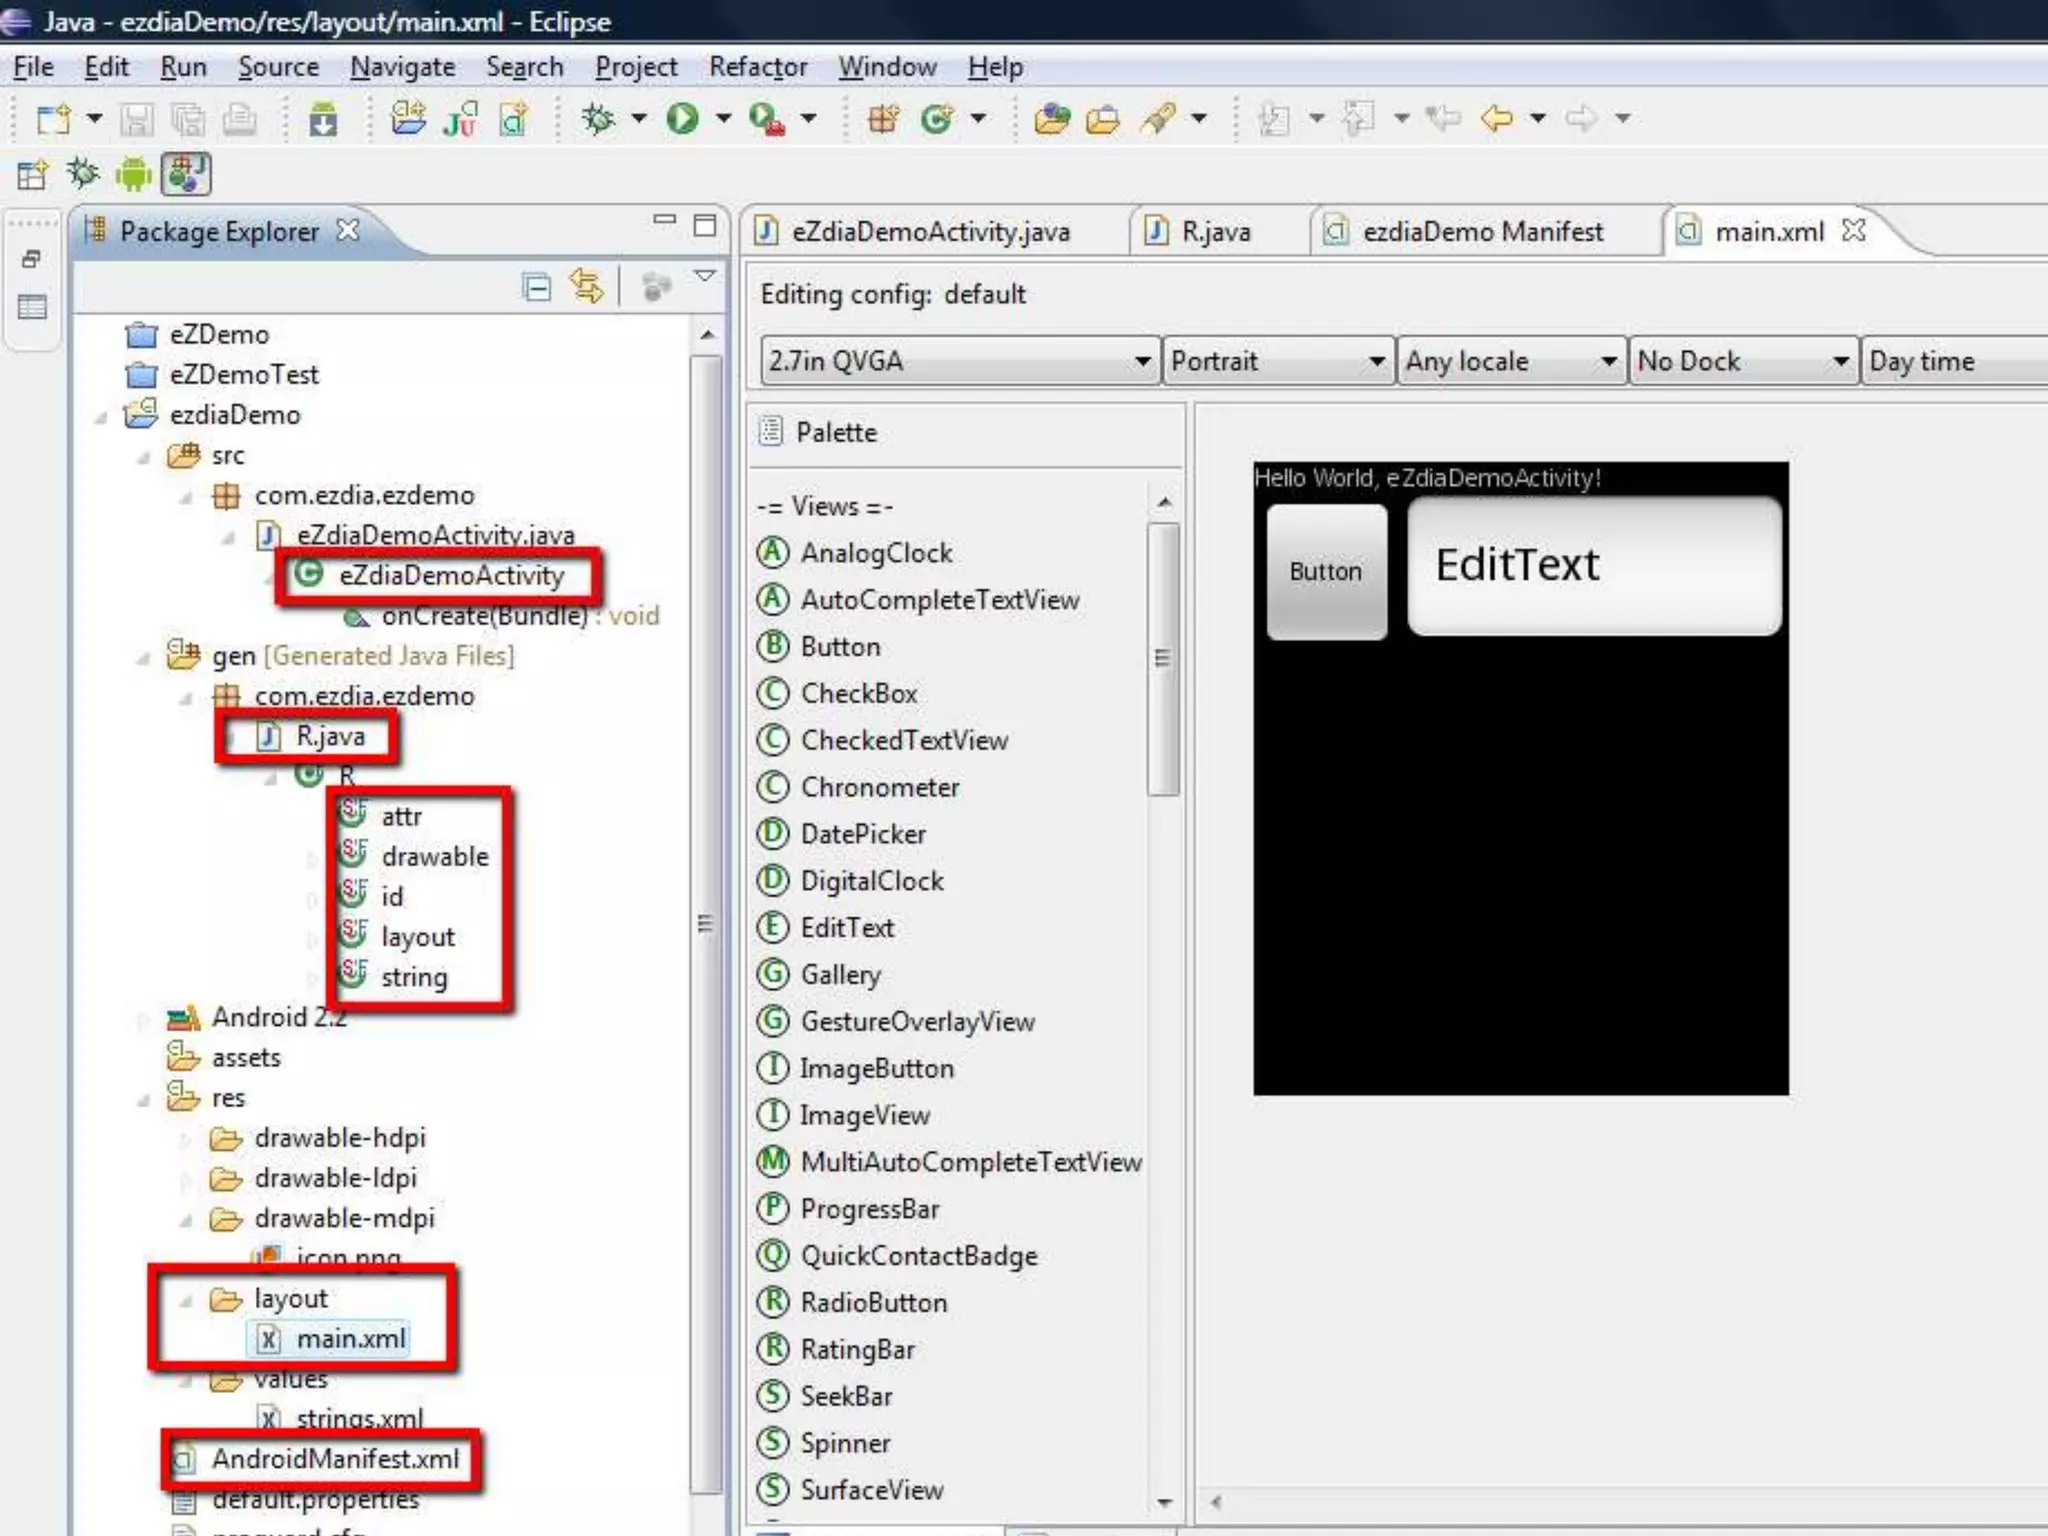The width and height of the screenshot is (2048, 1536).
Task: Toggle Link with Editor icon
Action: [x=586, y=288]
